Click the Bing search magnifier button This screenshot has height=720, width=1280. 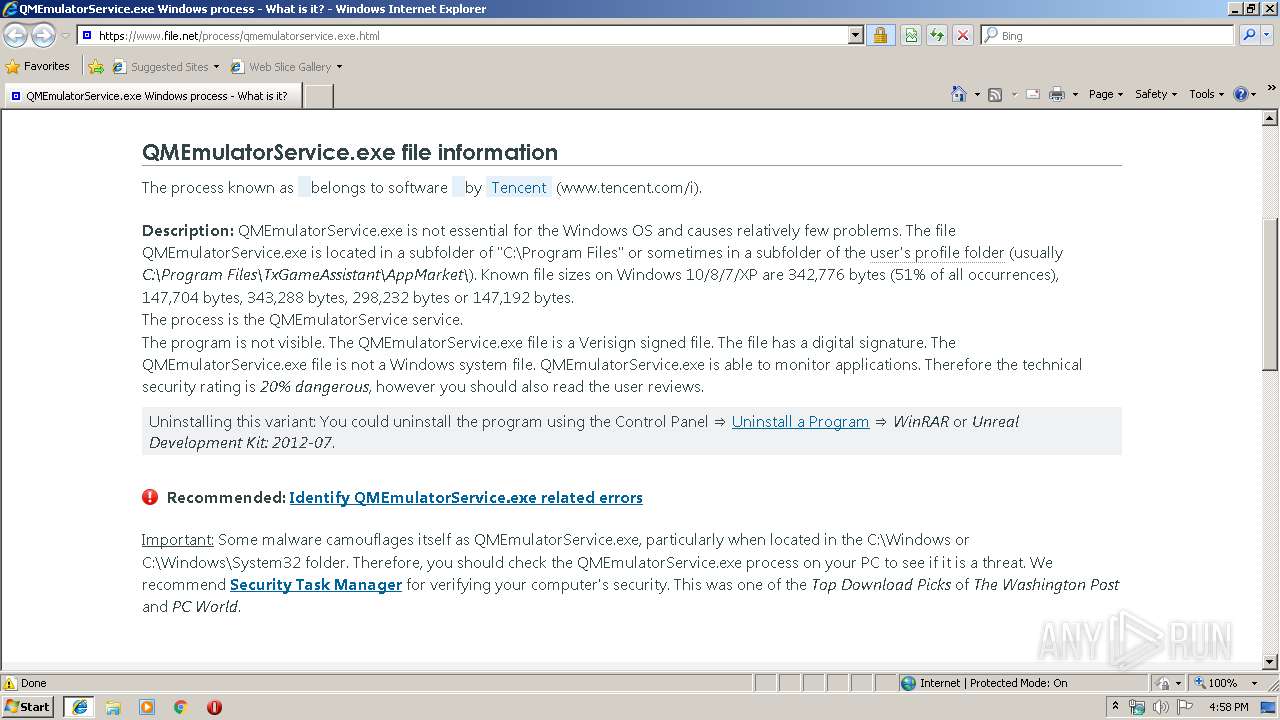click(1250, 35)
